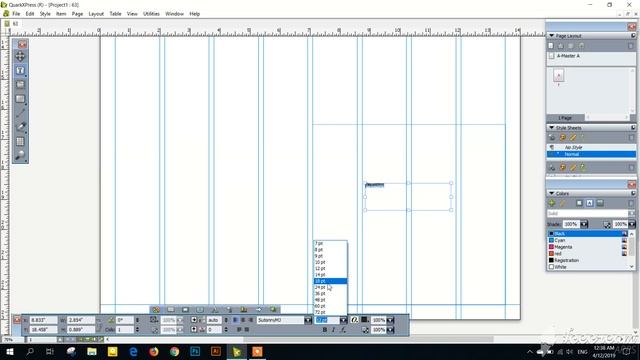Toggle background color mode in Colors panel
Screen dimensions: 640x360
(600, 203)
